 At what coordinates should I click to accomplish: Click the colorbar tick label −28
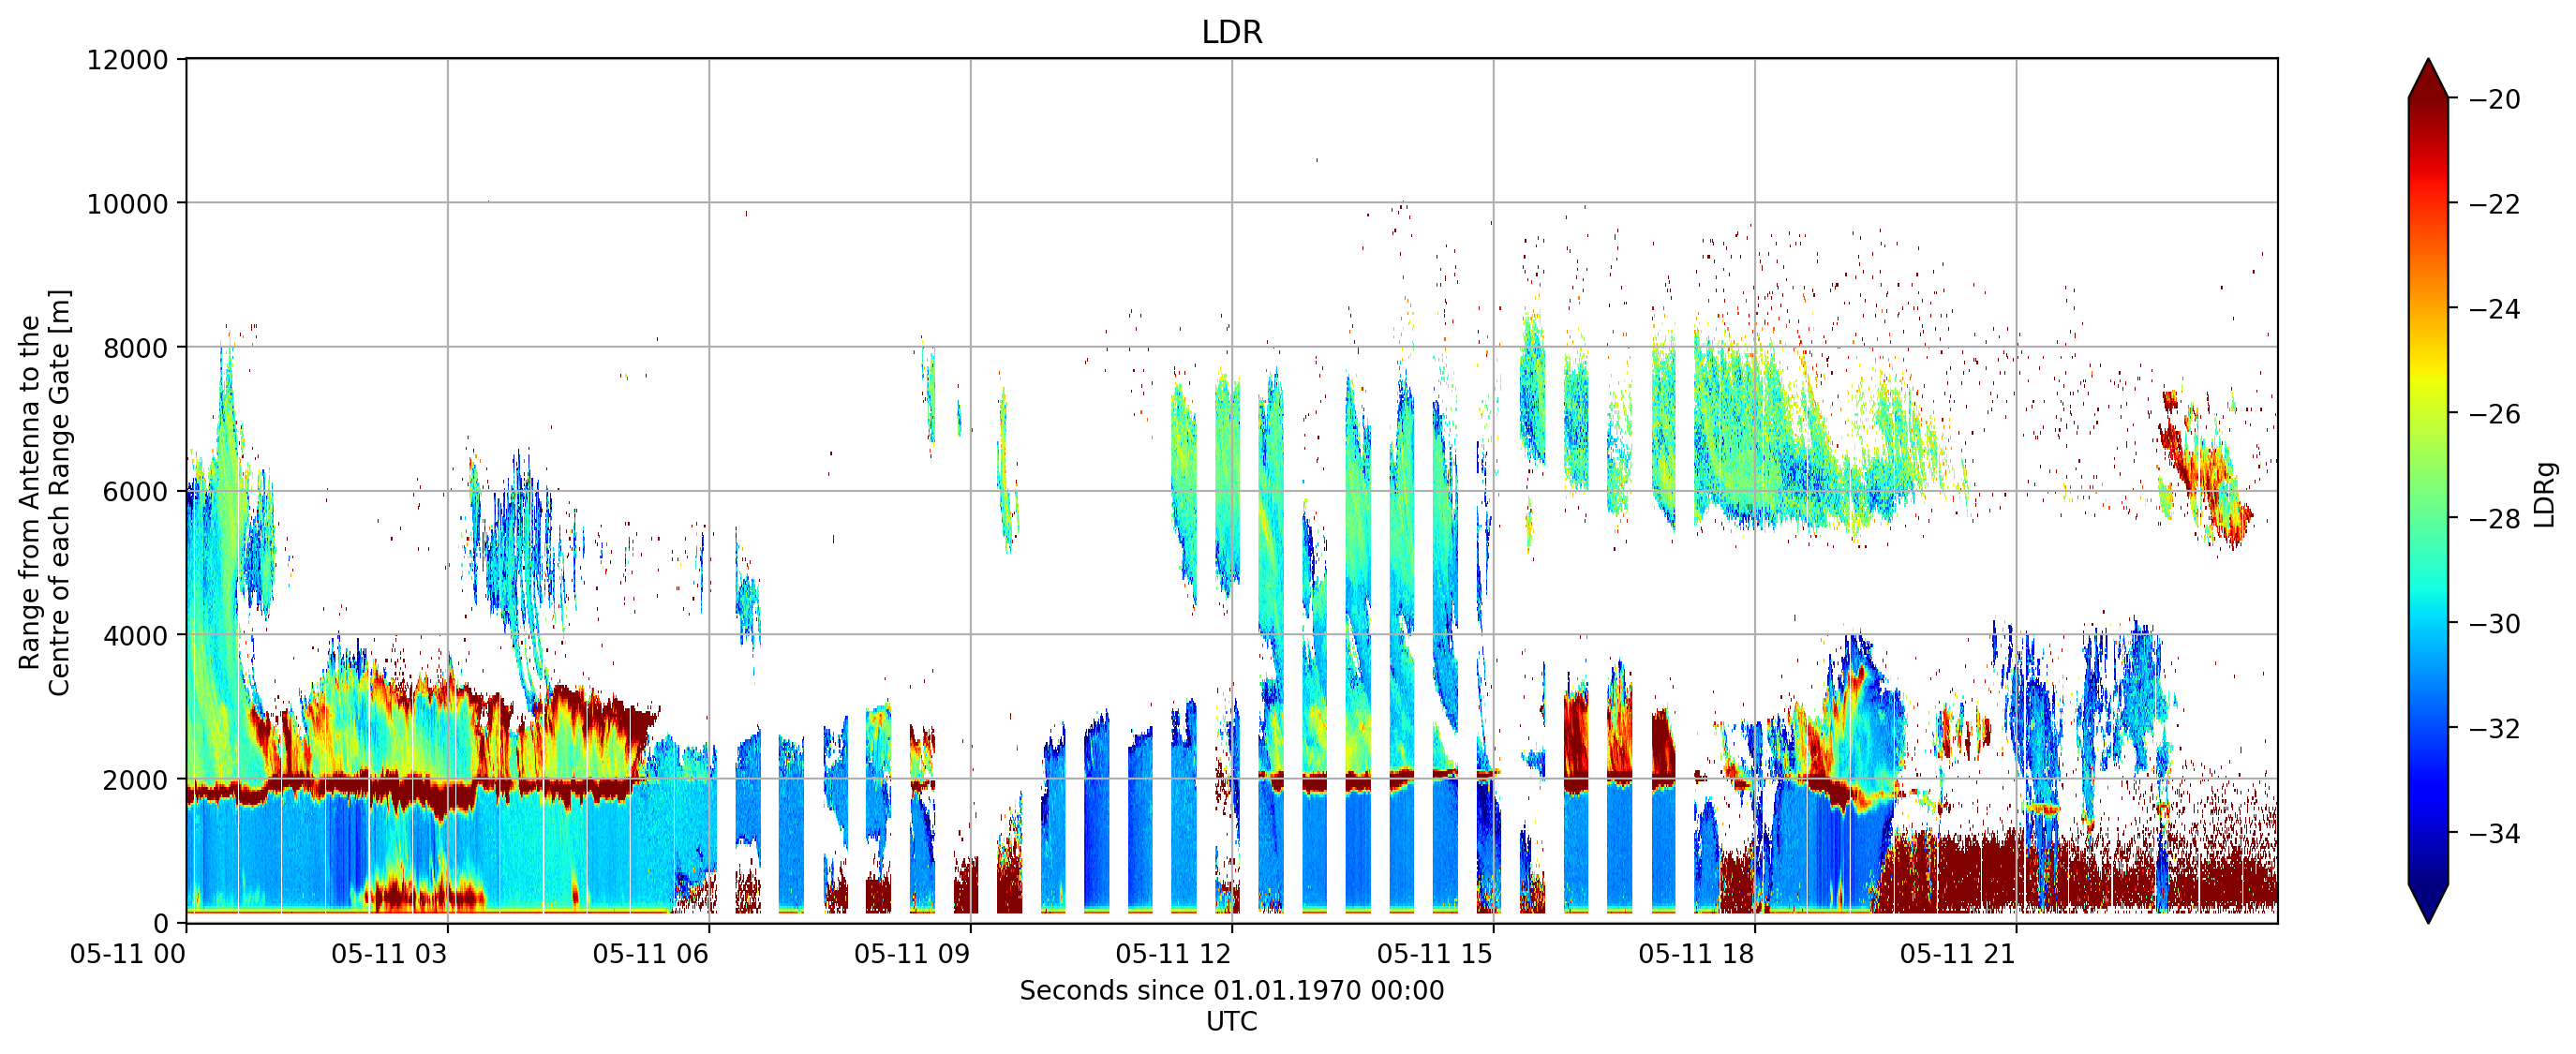point(2494,518)
